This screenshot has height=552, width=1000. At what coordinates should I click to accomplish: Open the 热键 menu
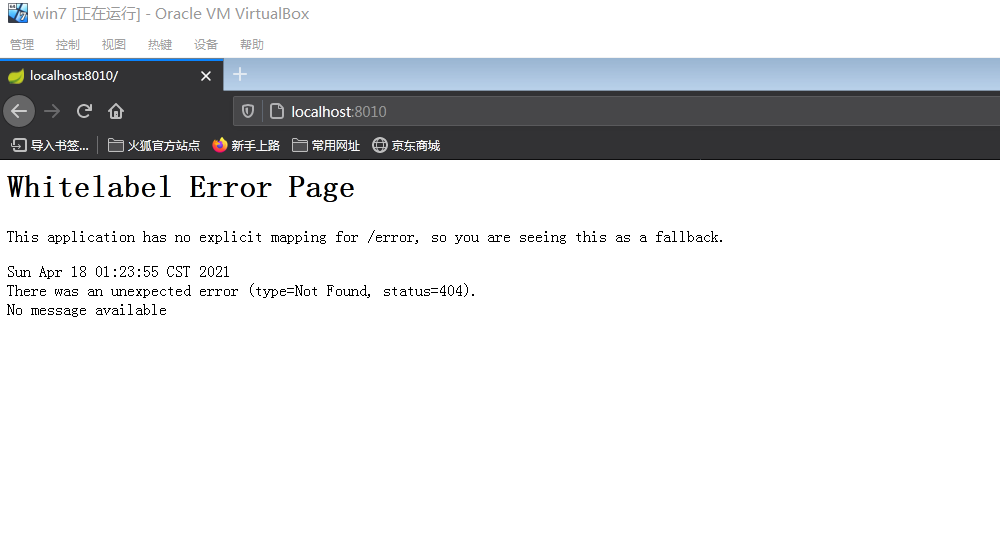159,45
